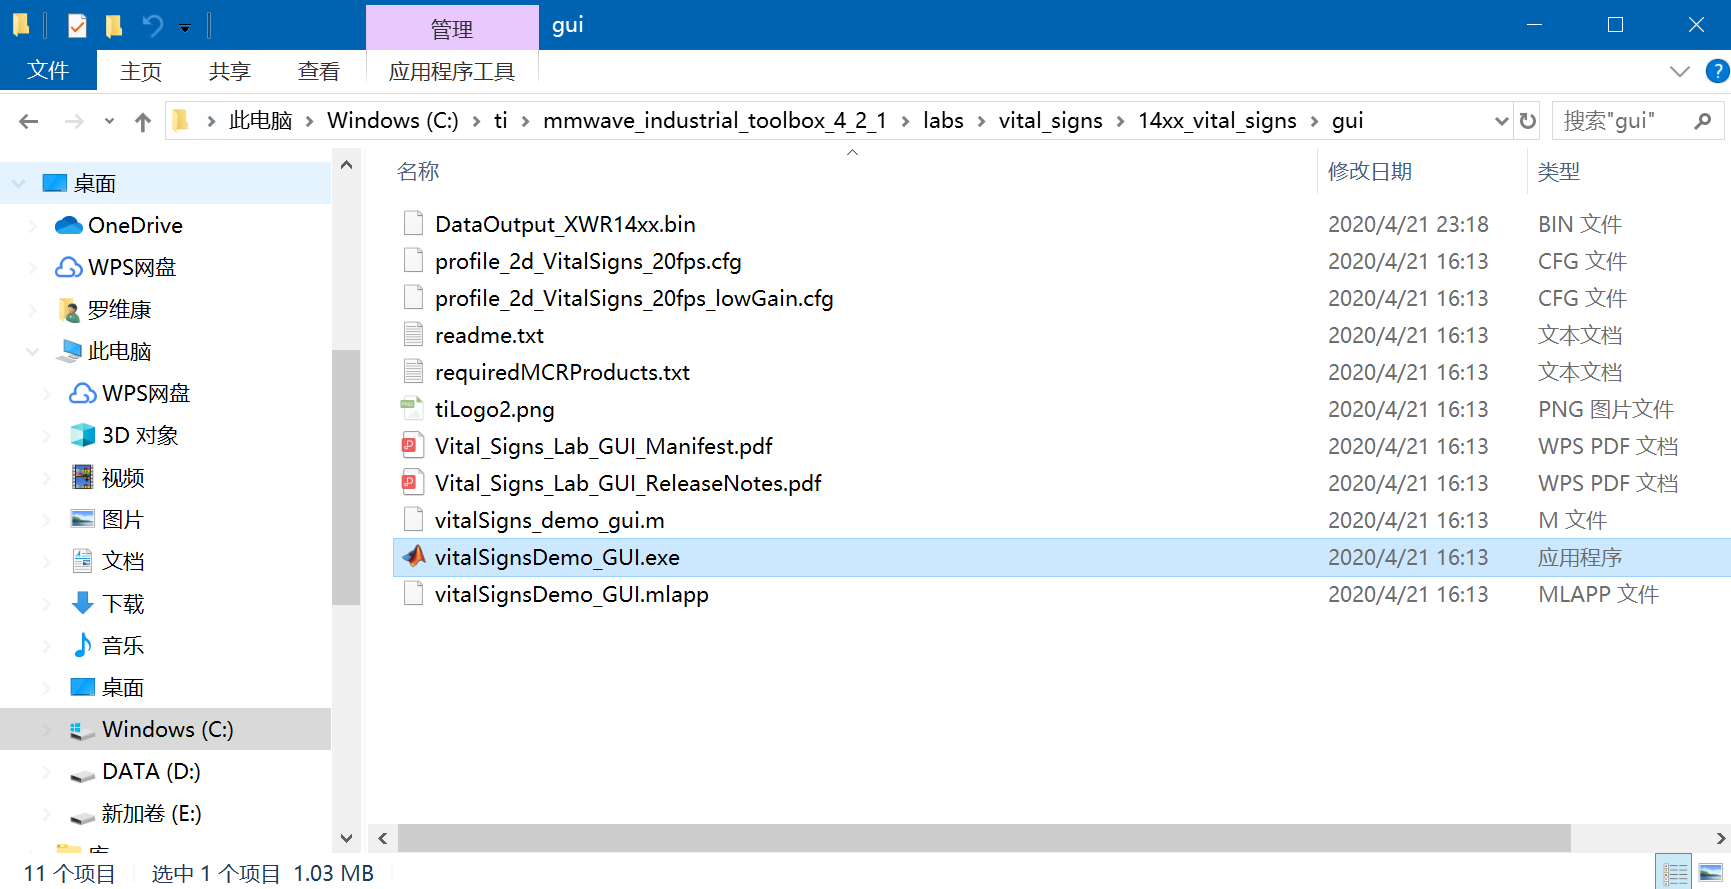Click the requiredMCRProducts.txt file icon
1731x889 pixels.
[413, 372]
